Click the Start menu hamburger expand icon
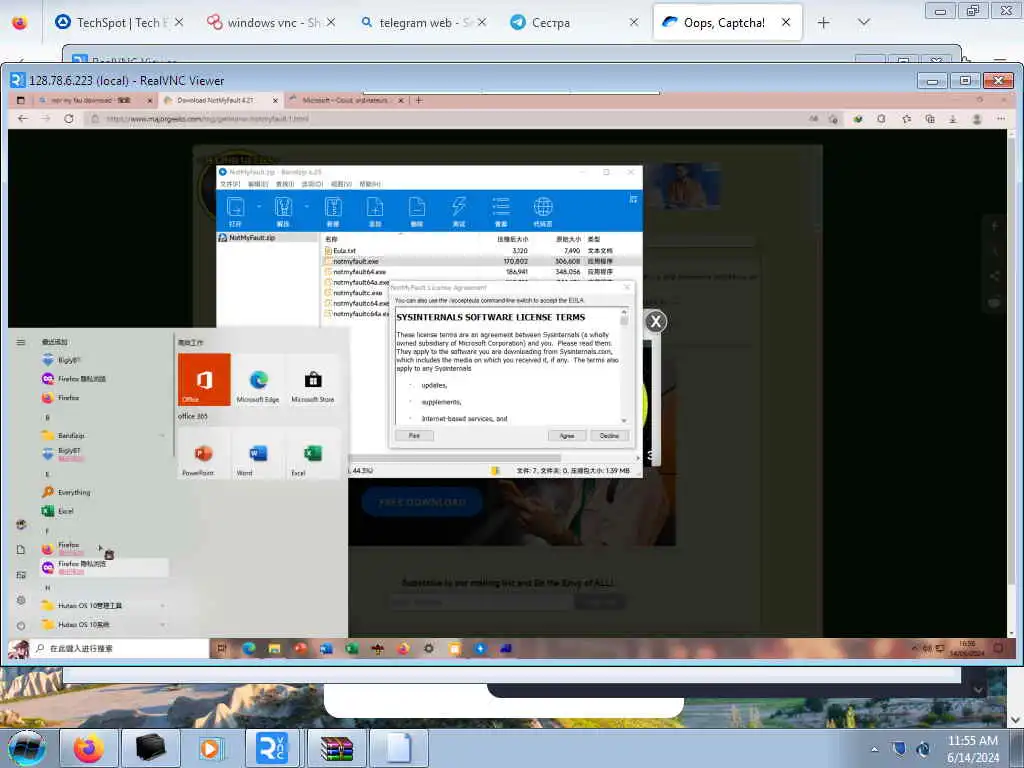1024x768 pixels. coord(21,342)
